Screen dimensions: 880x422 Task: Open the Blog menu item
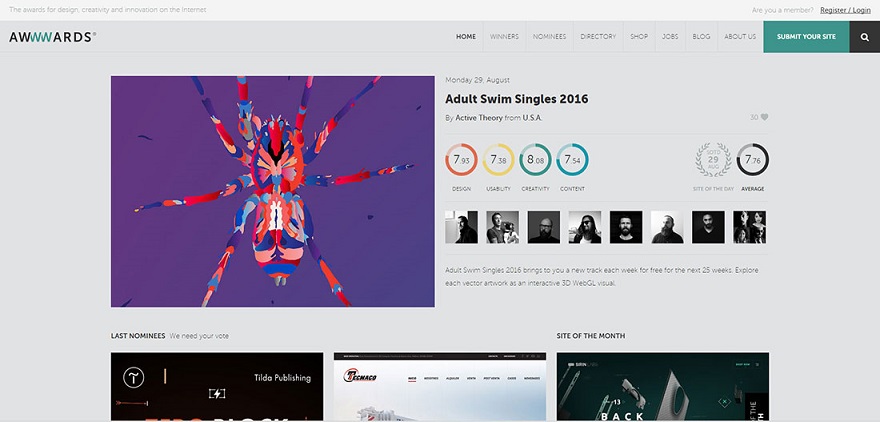pyautogui.click(x=702, y=37)
